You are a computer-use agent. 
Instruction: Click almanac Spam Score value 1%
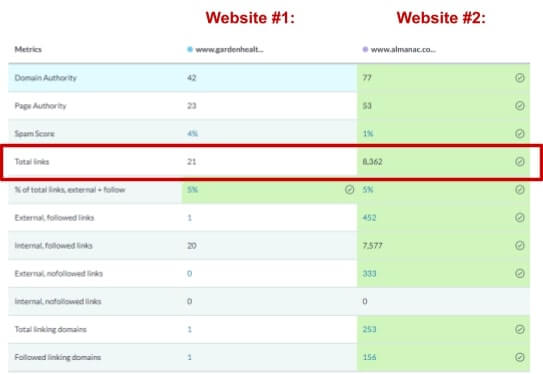(x=368, y=134)
